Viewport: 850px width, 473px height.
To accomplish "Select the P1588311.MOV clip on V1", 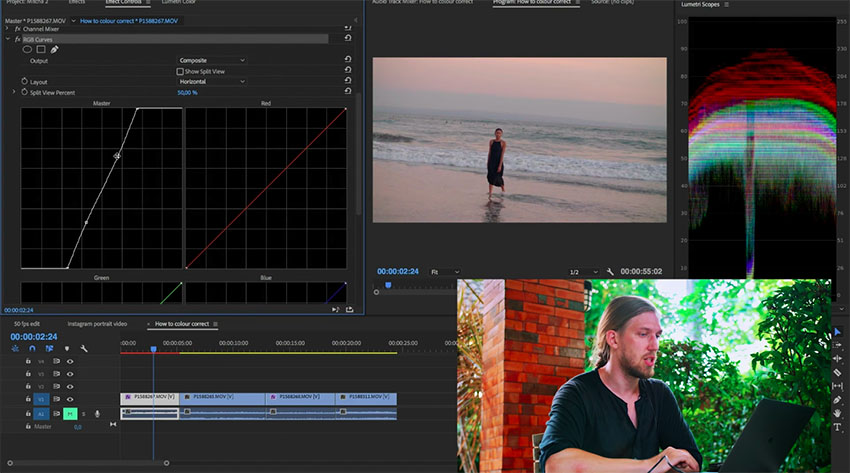I will 366,399.
